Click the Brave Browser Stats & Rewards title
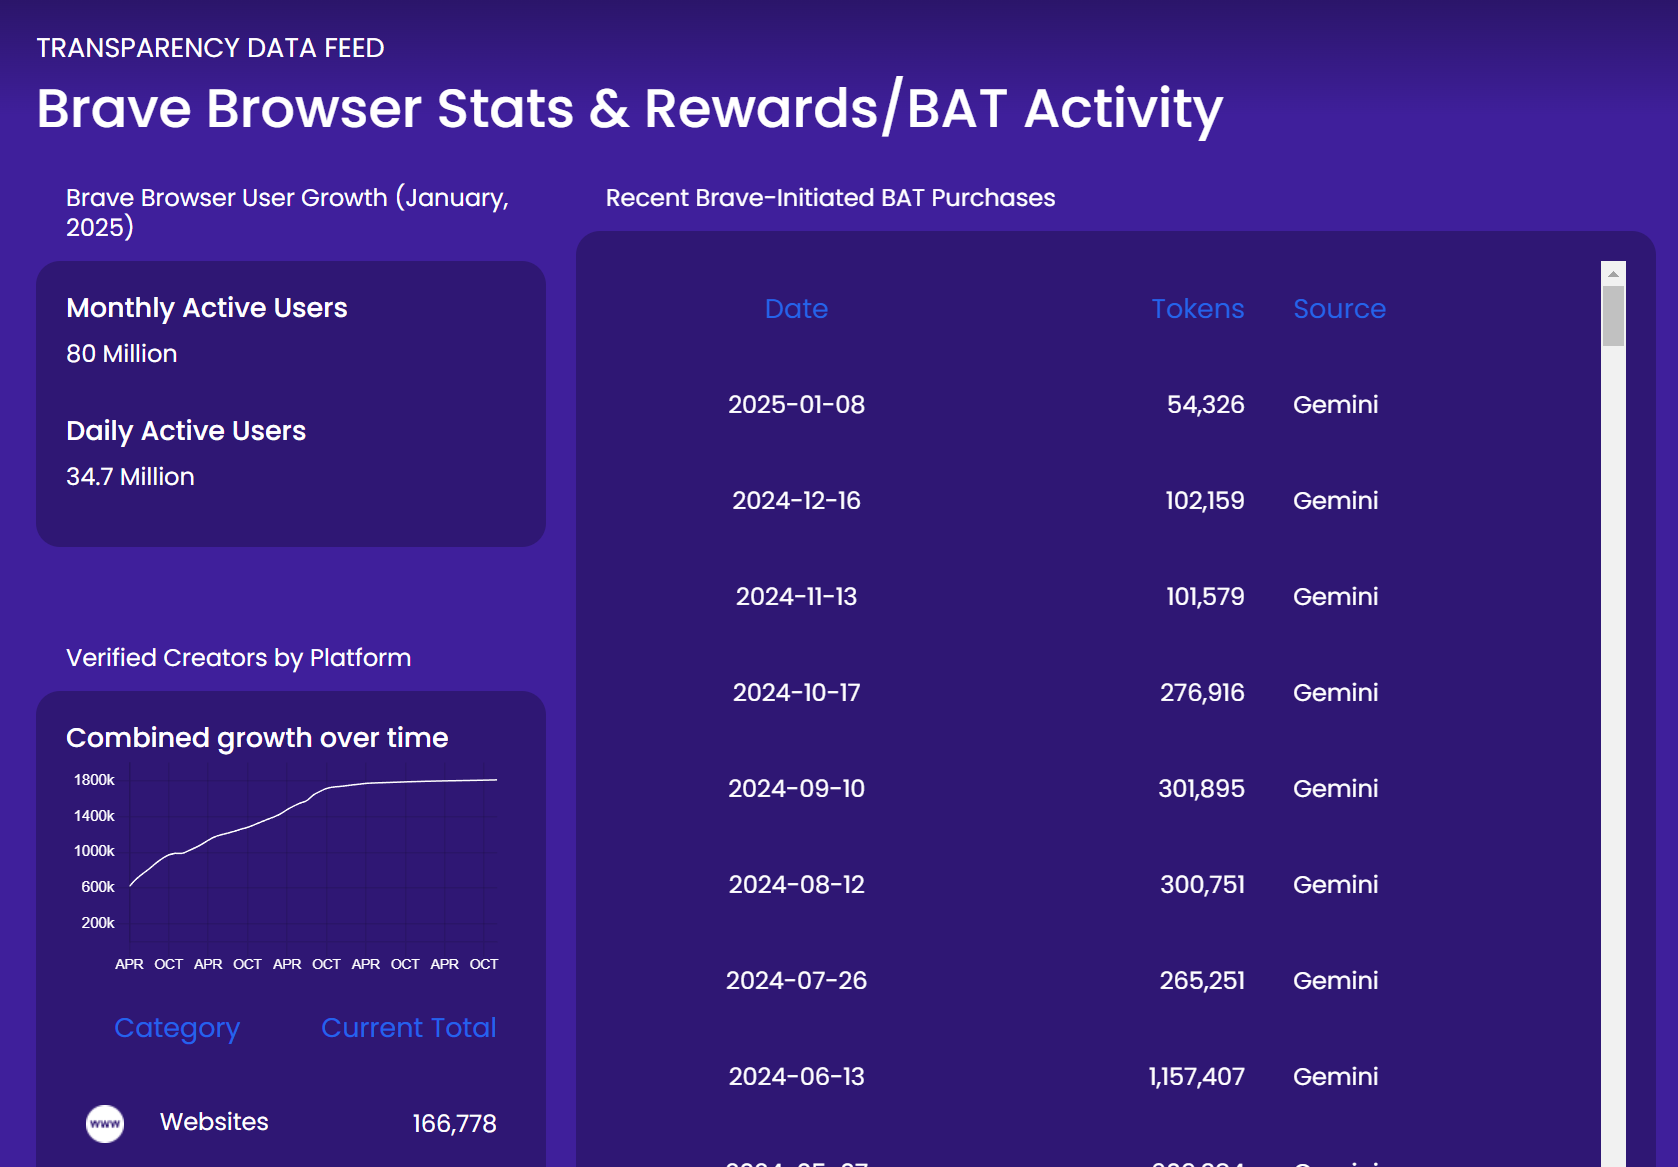This screenshot has height=1167, width=1678. pyautogui.click(x=629, y=108)
